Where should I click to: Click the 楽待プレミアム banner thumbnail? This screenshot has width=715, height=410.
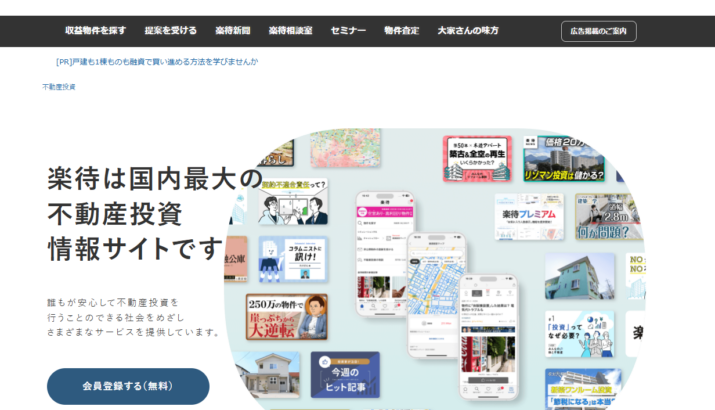click(x=529, y=215)
